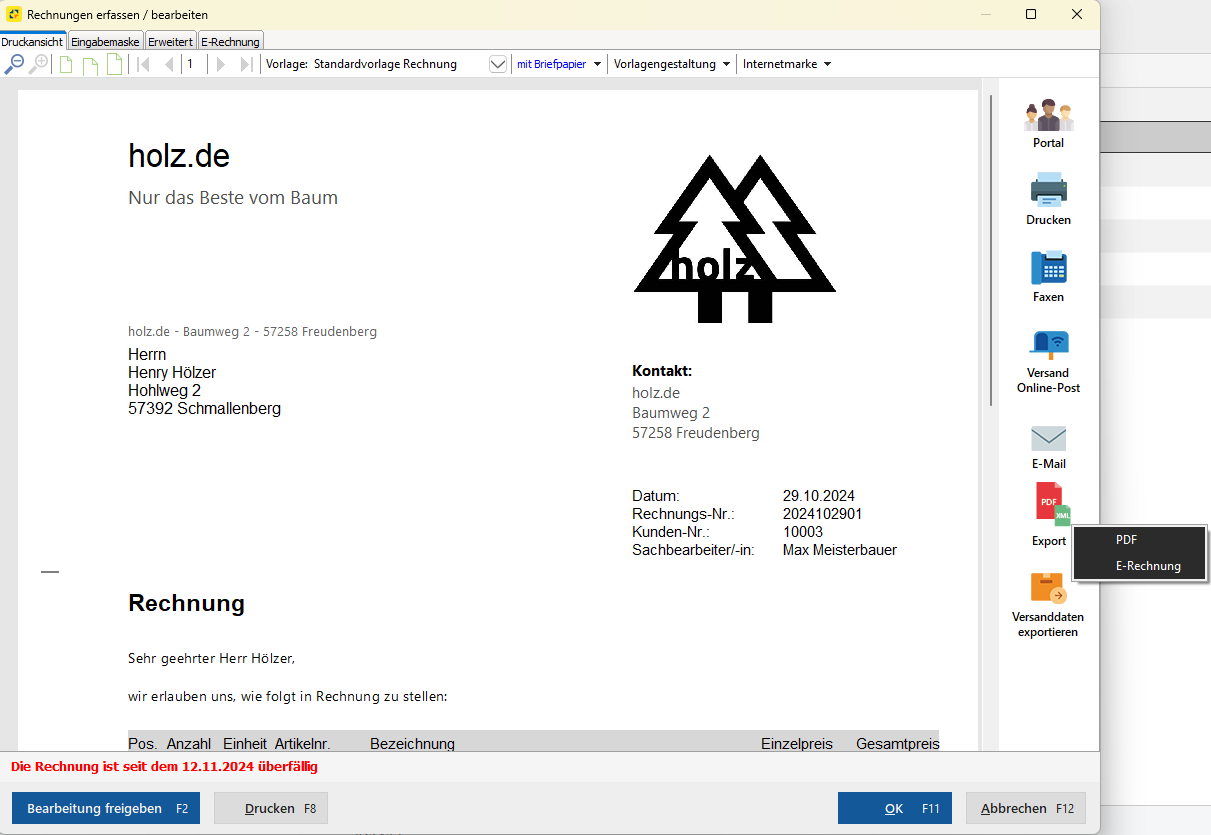The width and height of the screenshot is (1211, 835).
Task: Zoom in with the plus magnifier
Action: pos(39,63)
